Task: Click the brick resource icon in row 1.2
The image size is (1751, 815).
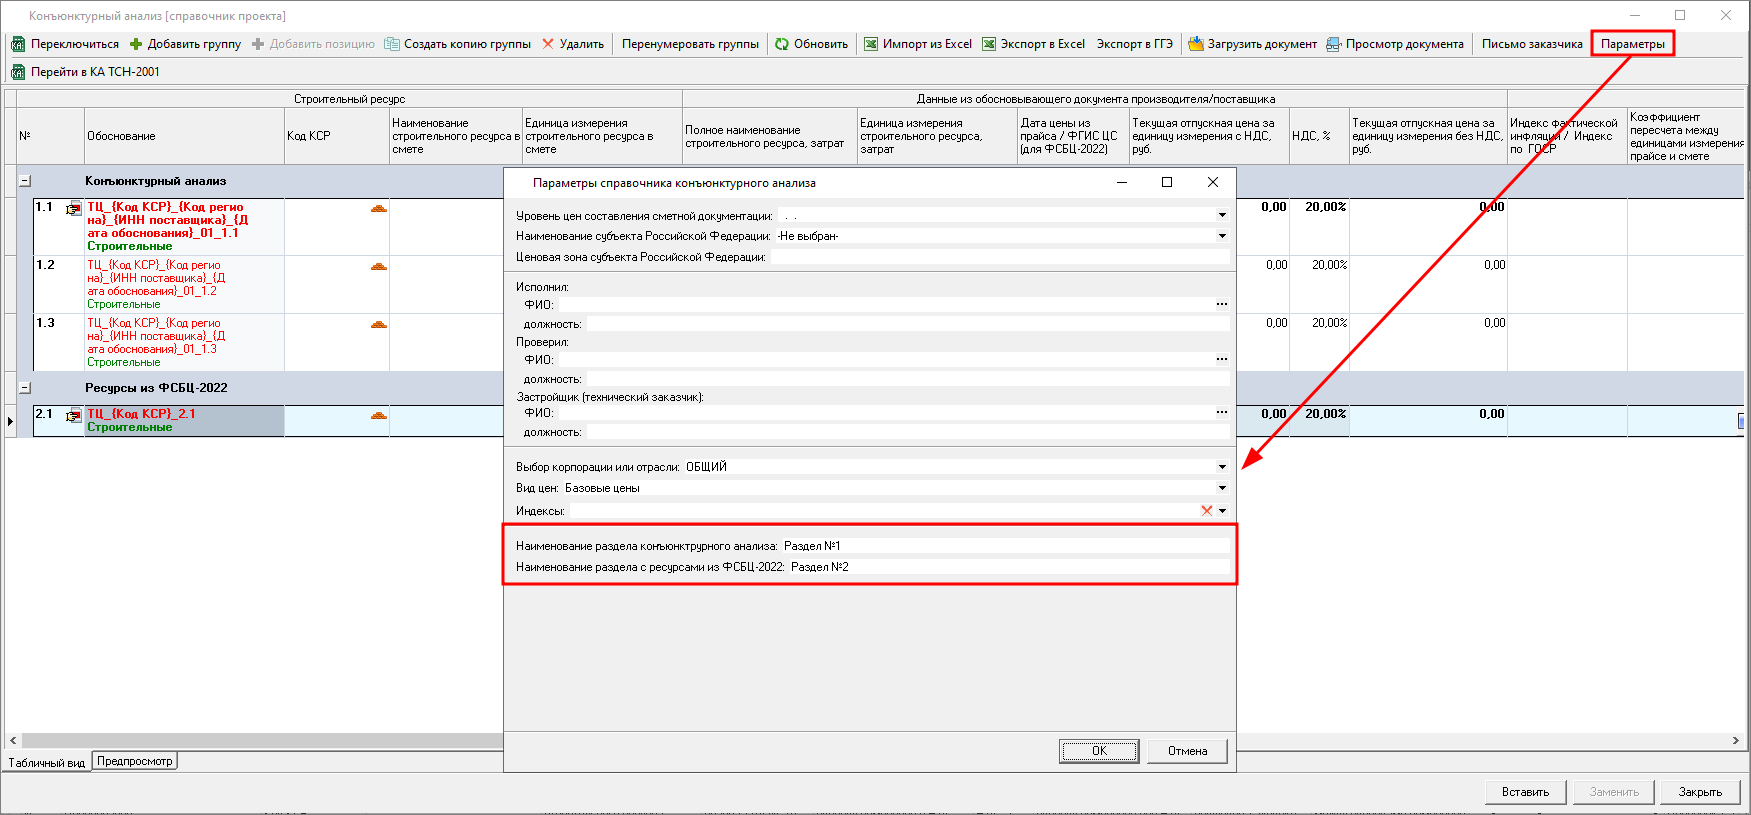Action: (378, 267)
